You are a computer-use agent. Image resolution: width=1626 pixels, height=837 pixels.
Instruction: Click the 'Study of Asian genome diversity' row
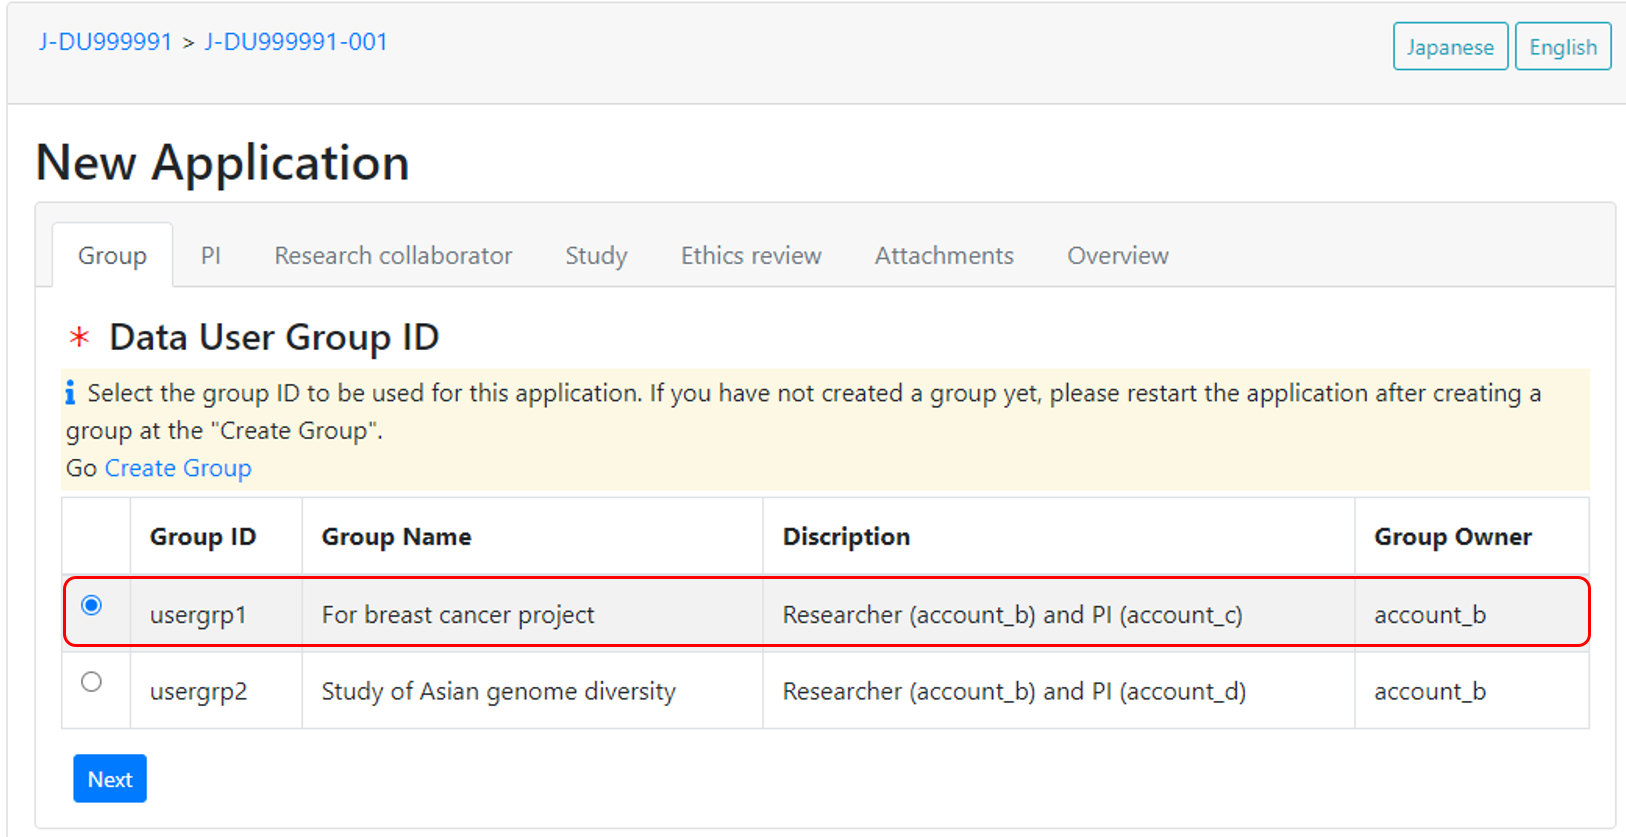coord(498,692)
